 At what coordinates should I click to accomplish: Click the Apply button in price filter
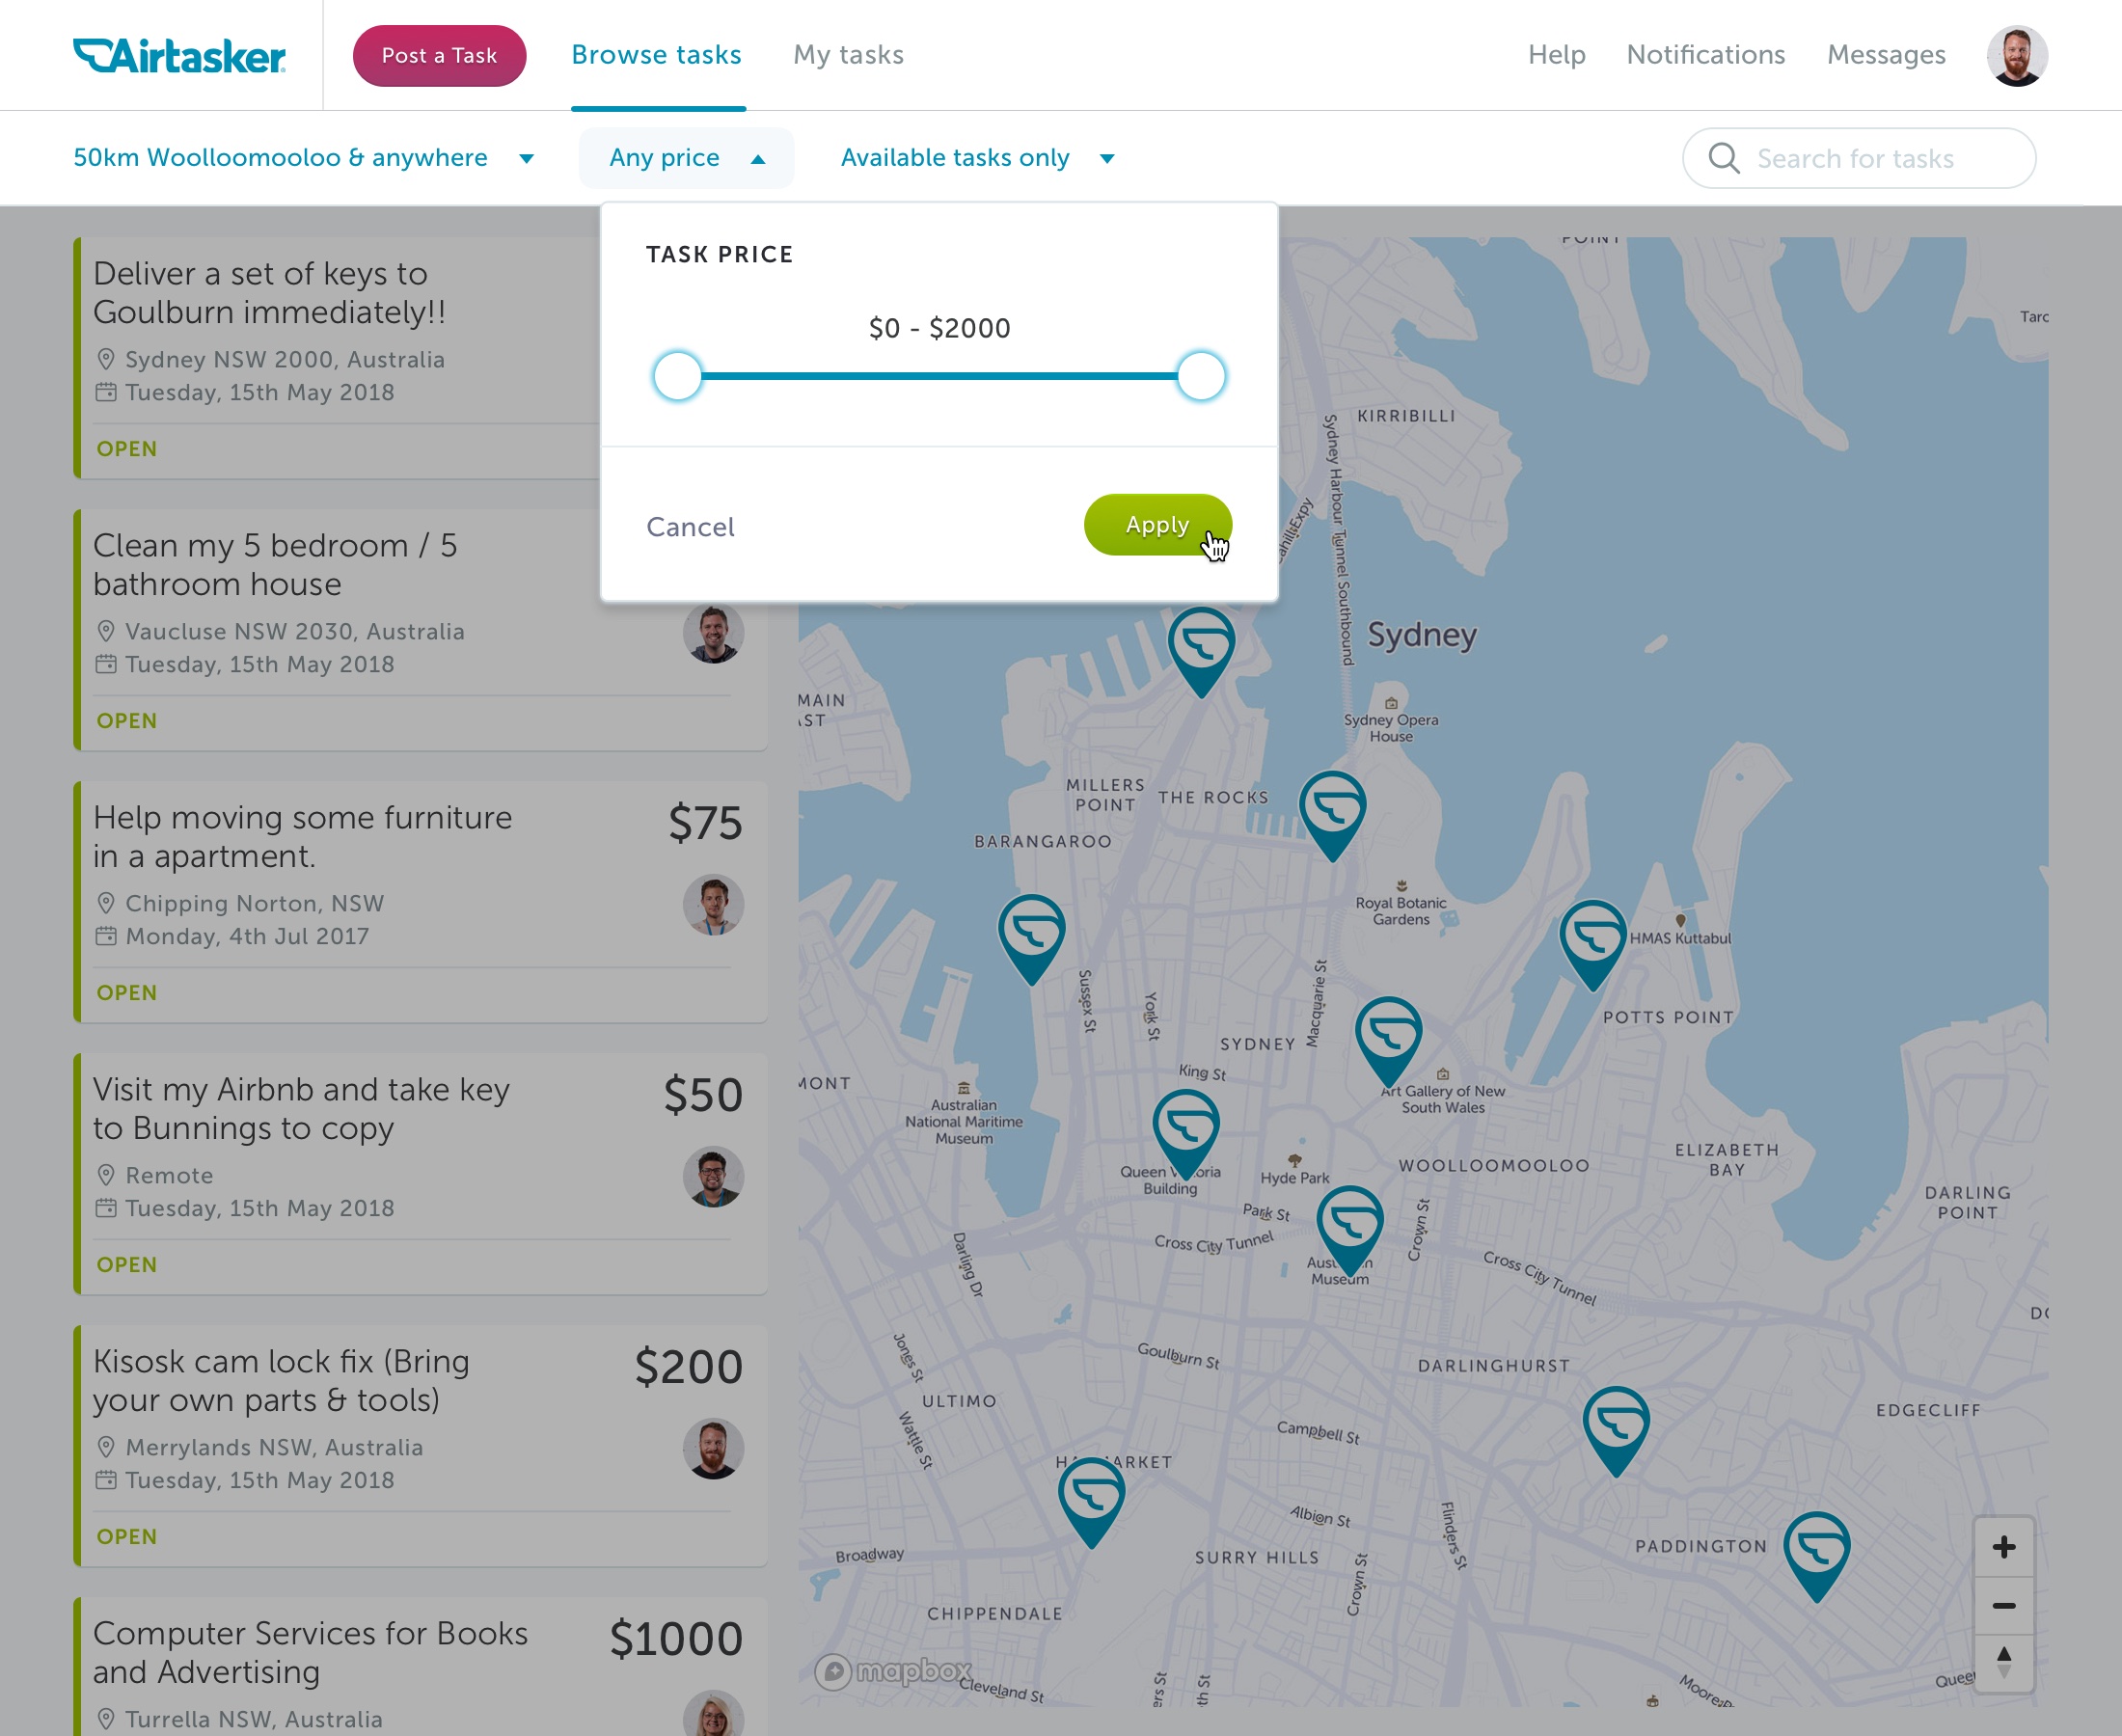(x=1155, y=524)
